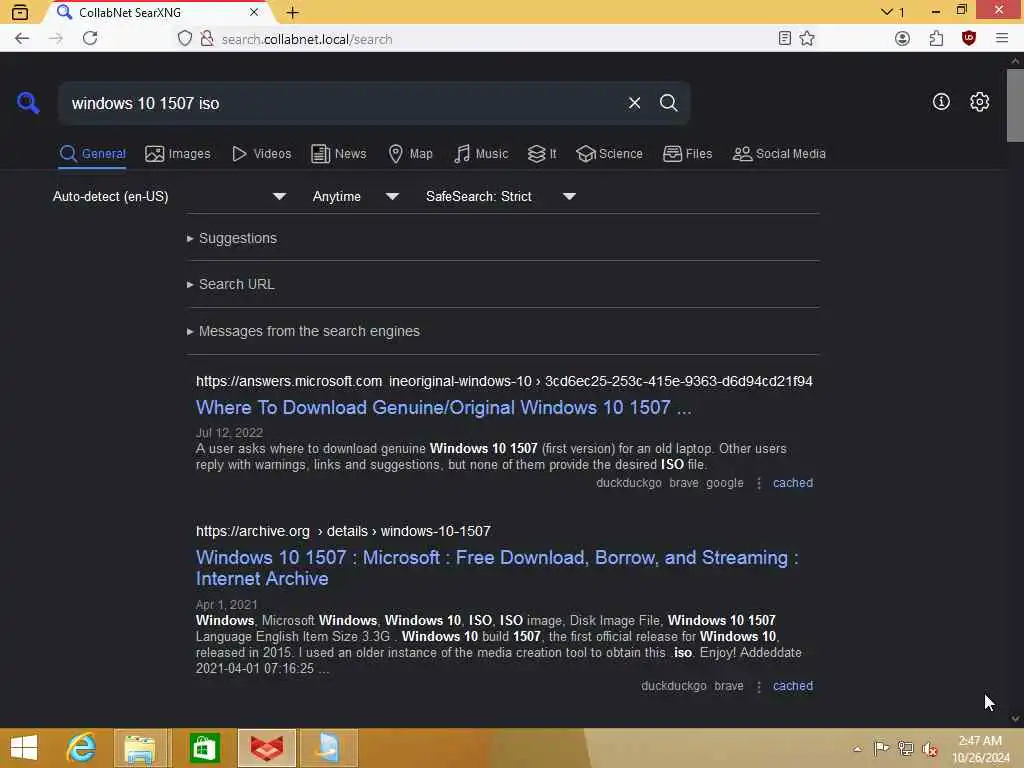Switch to the Music category
1024x768 pixels.
(x=481, y=154)
